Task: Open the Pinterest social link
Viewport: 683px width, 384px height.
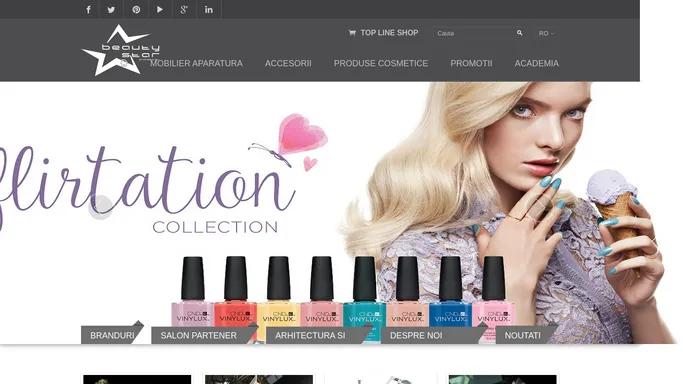Action: (x=136, y=10)
